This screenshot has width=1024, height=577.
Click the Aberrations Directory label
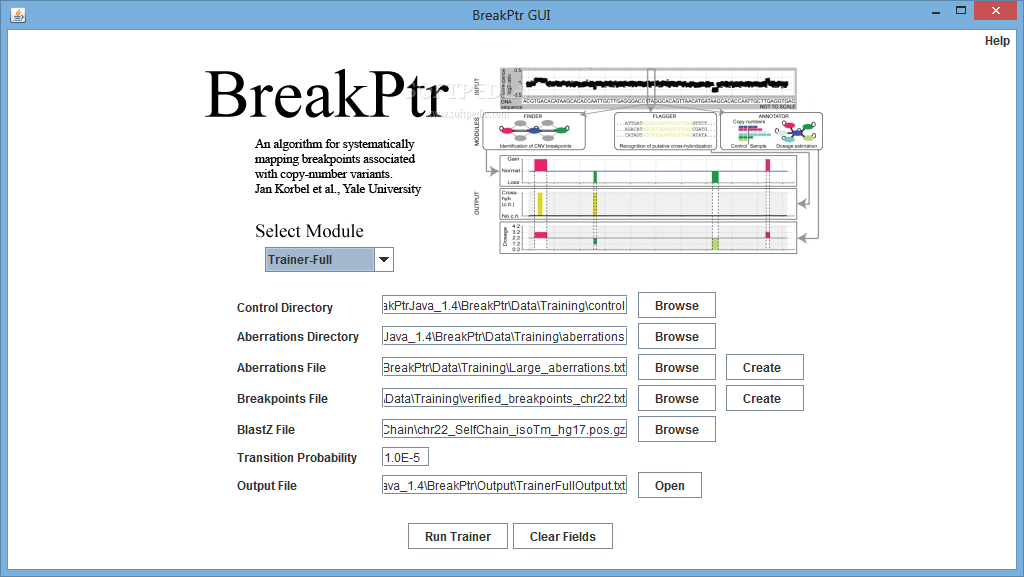(298, 337)
